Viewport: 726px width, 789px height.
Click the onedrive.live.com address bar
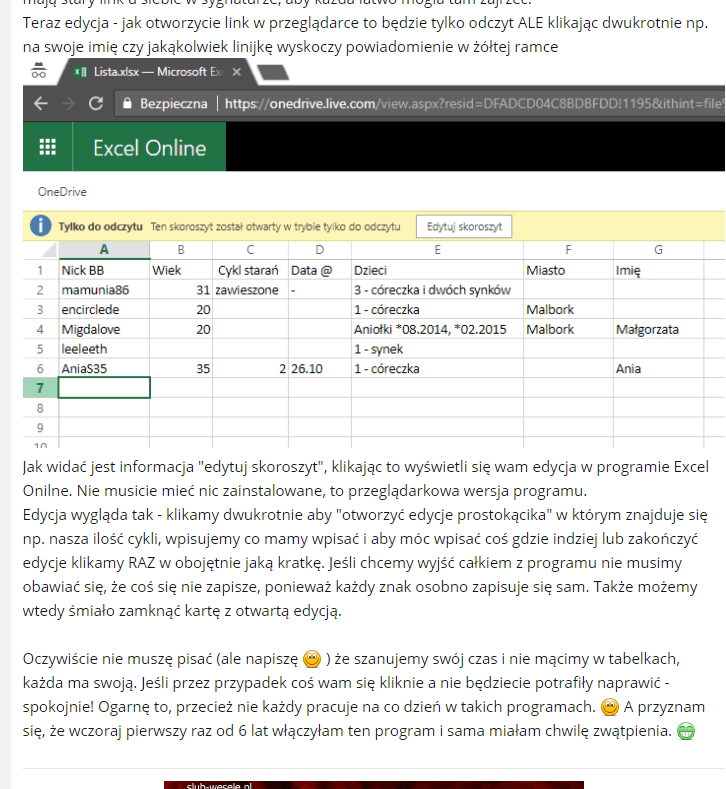(422, 104)
